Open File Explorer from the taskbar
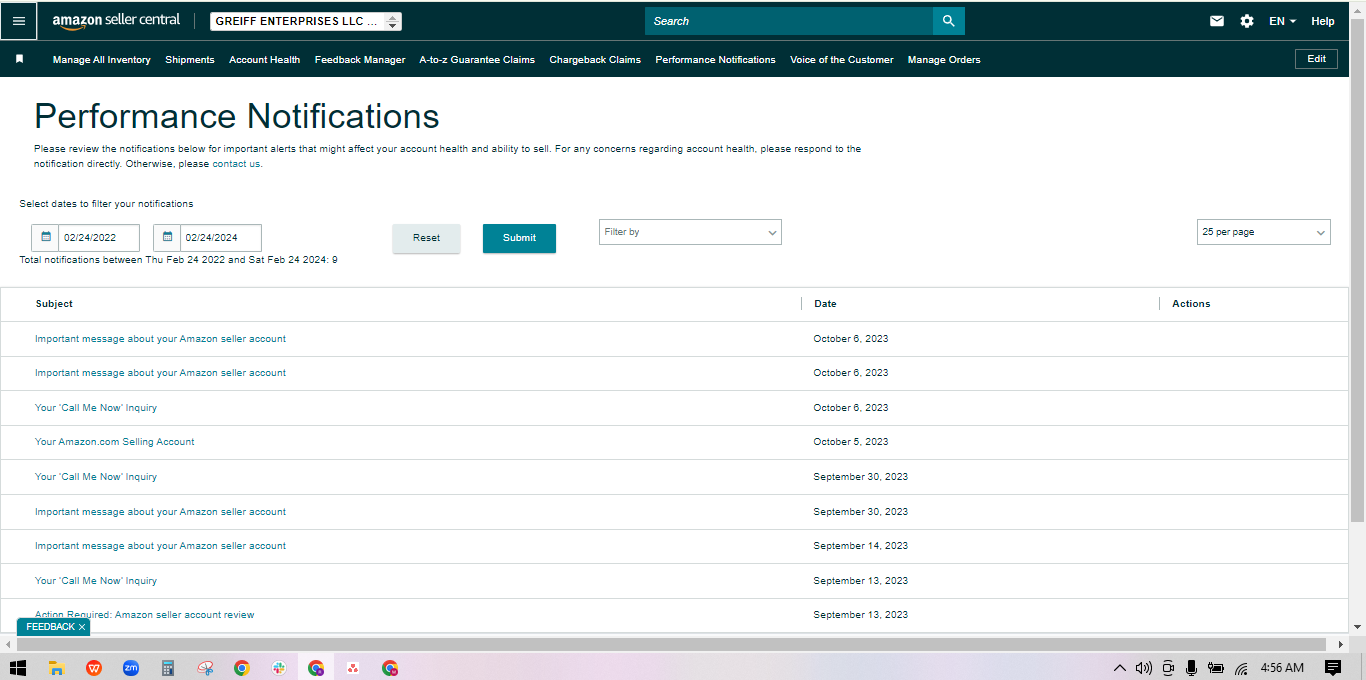 click(x=57, y=668)
